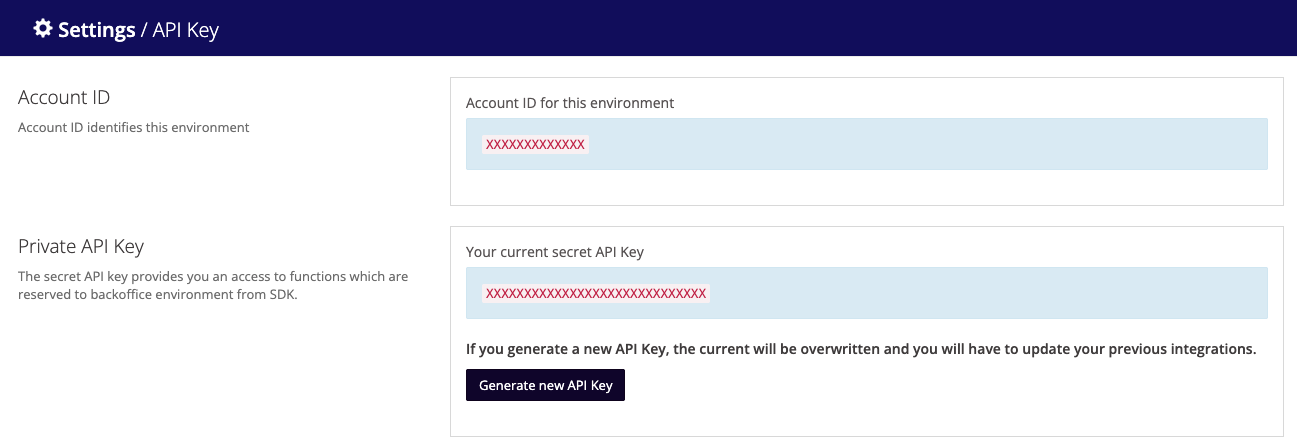This screenshot has height=447, width=1297.
Task: Click the Private API Key section heading
Action: (81, 246)
